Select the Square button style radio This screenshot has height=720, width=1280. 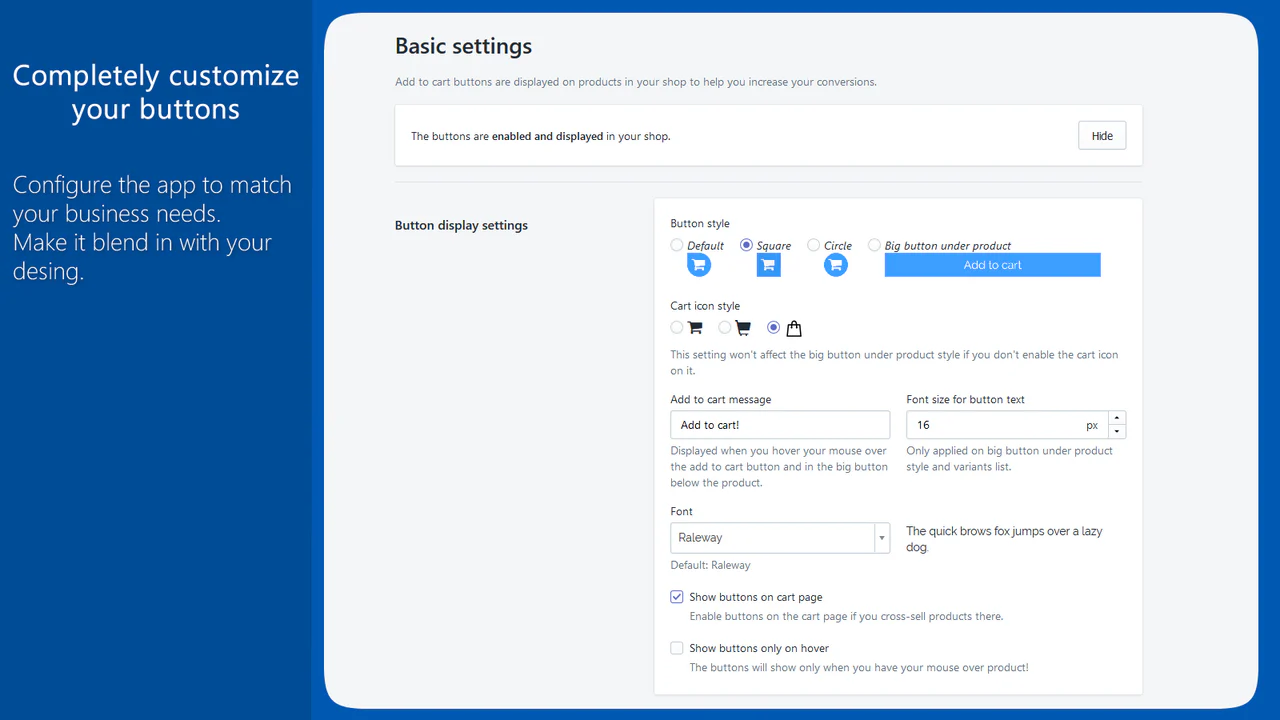(x=746, y=245)
